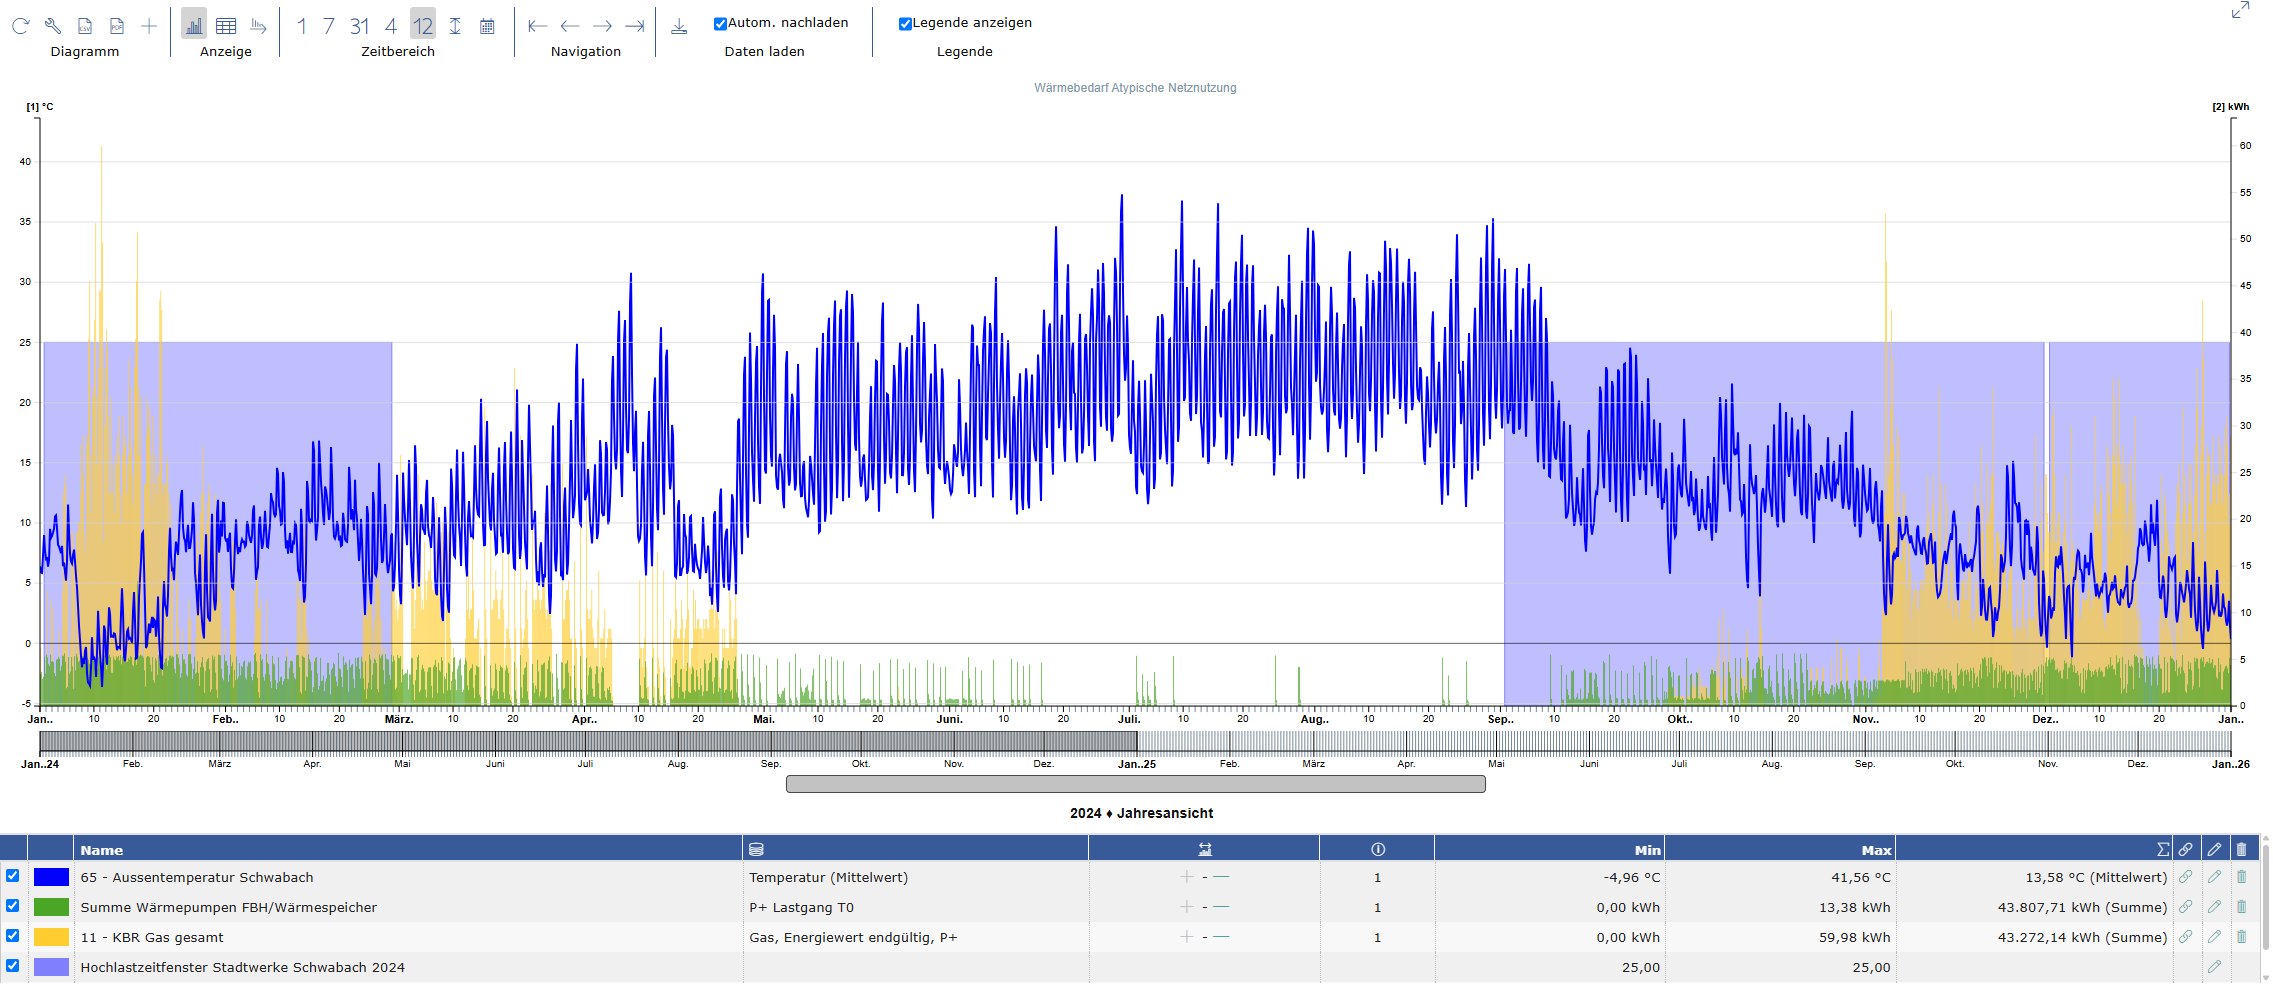The width and height of the screenshot is (2273, 986).
Task: Uncheck the Autom. nachladen checkbox
Action: tap(720, 24)
